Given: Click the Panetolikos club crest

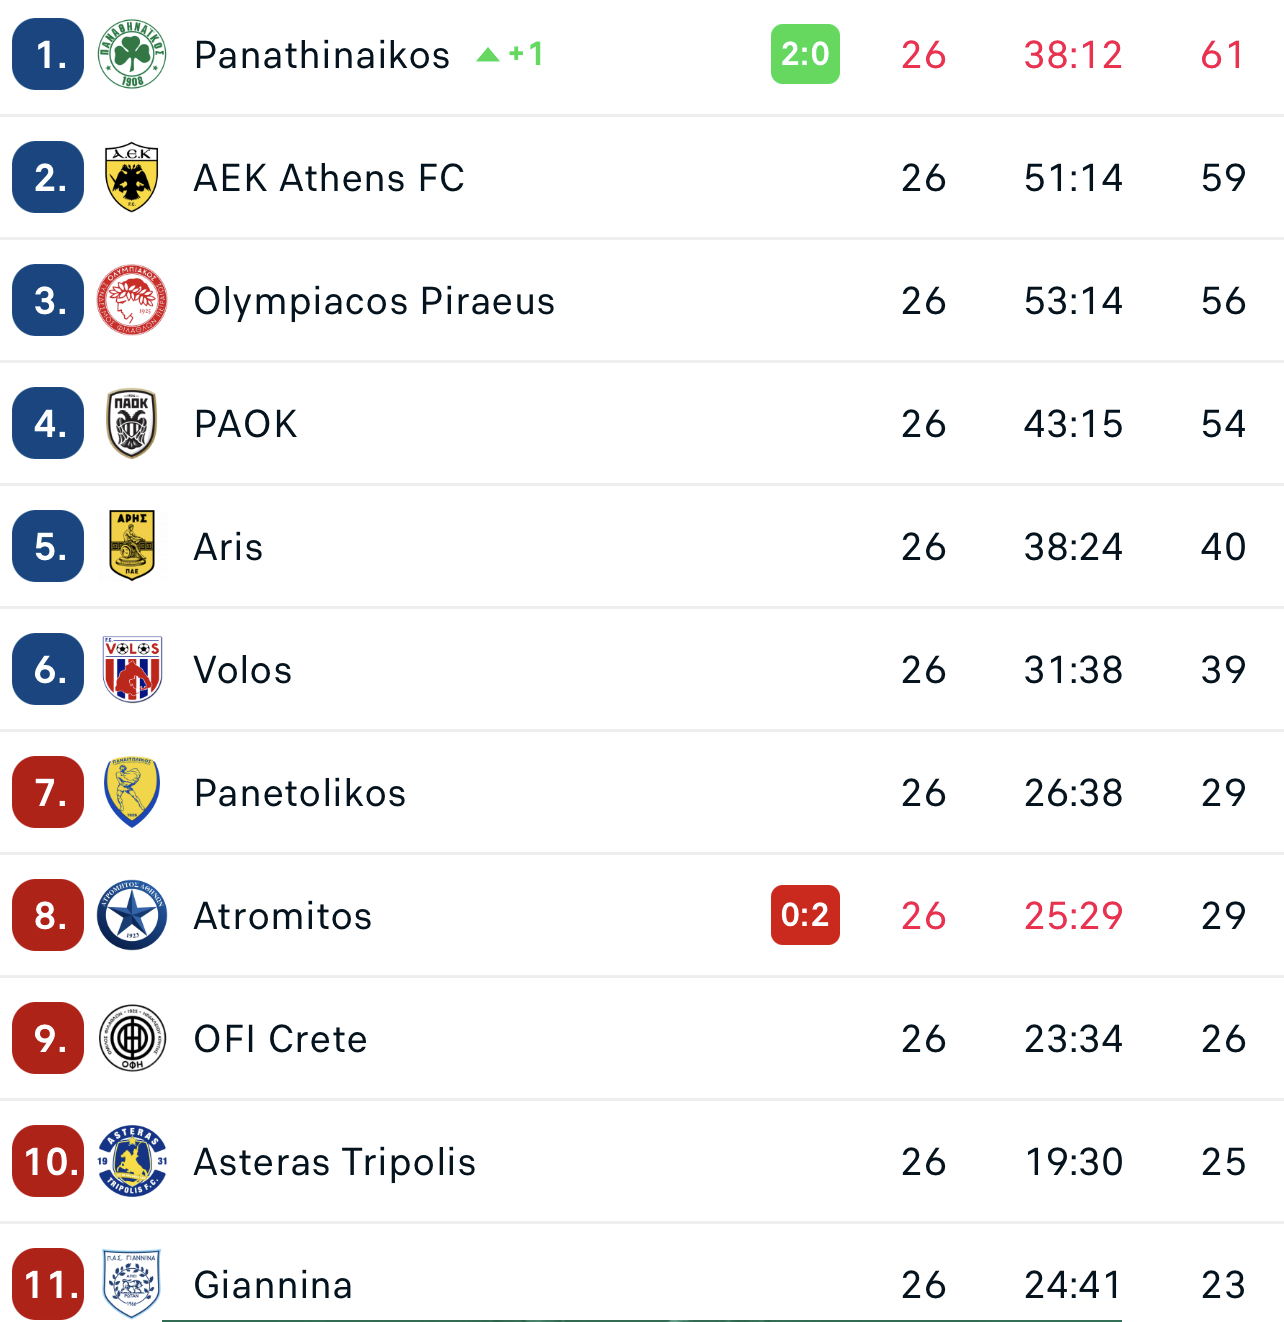Looking at the screenshot, I should [132, 792].
